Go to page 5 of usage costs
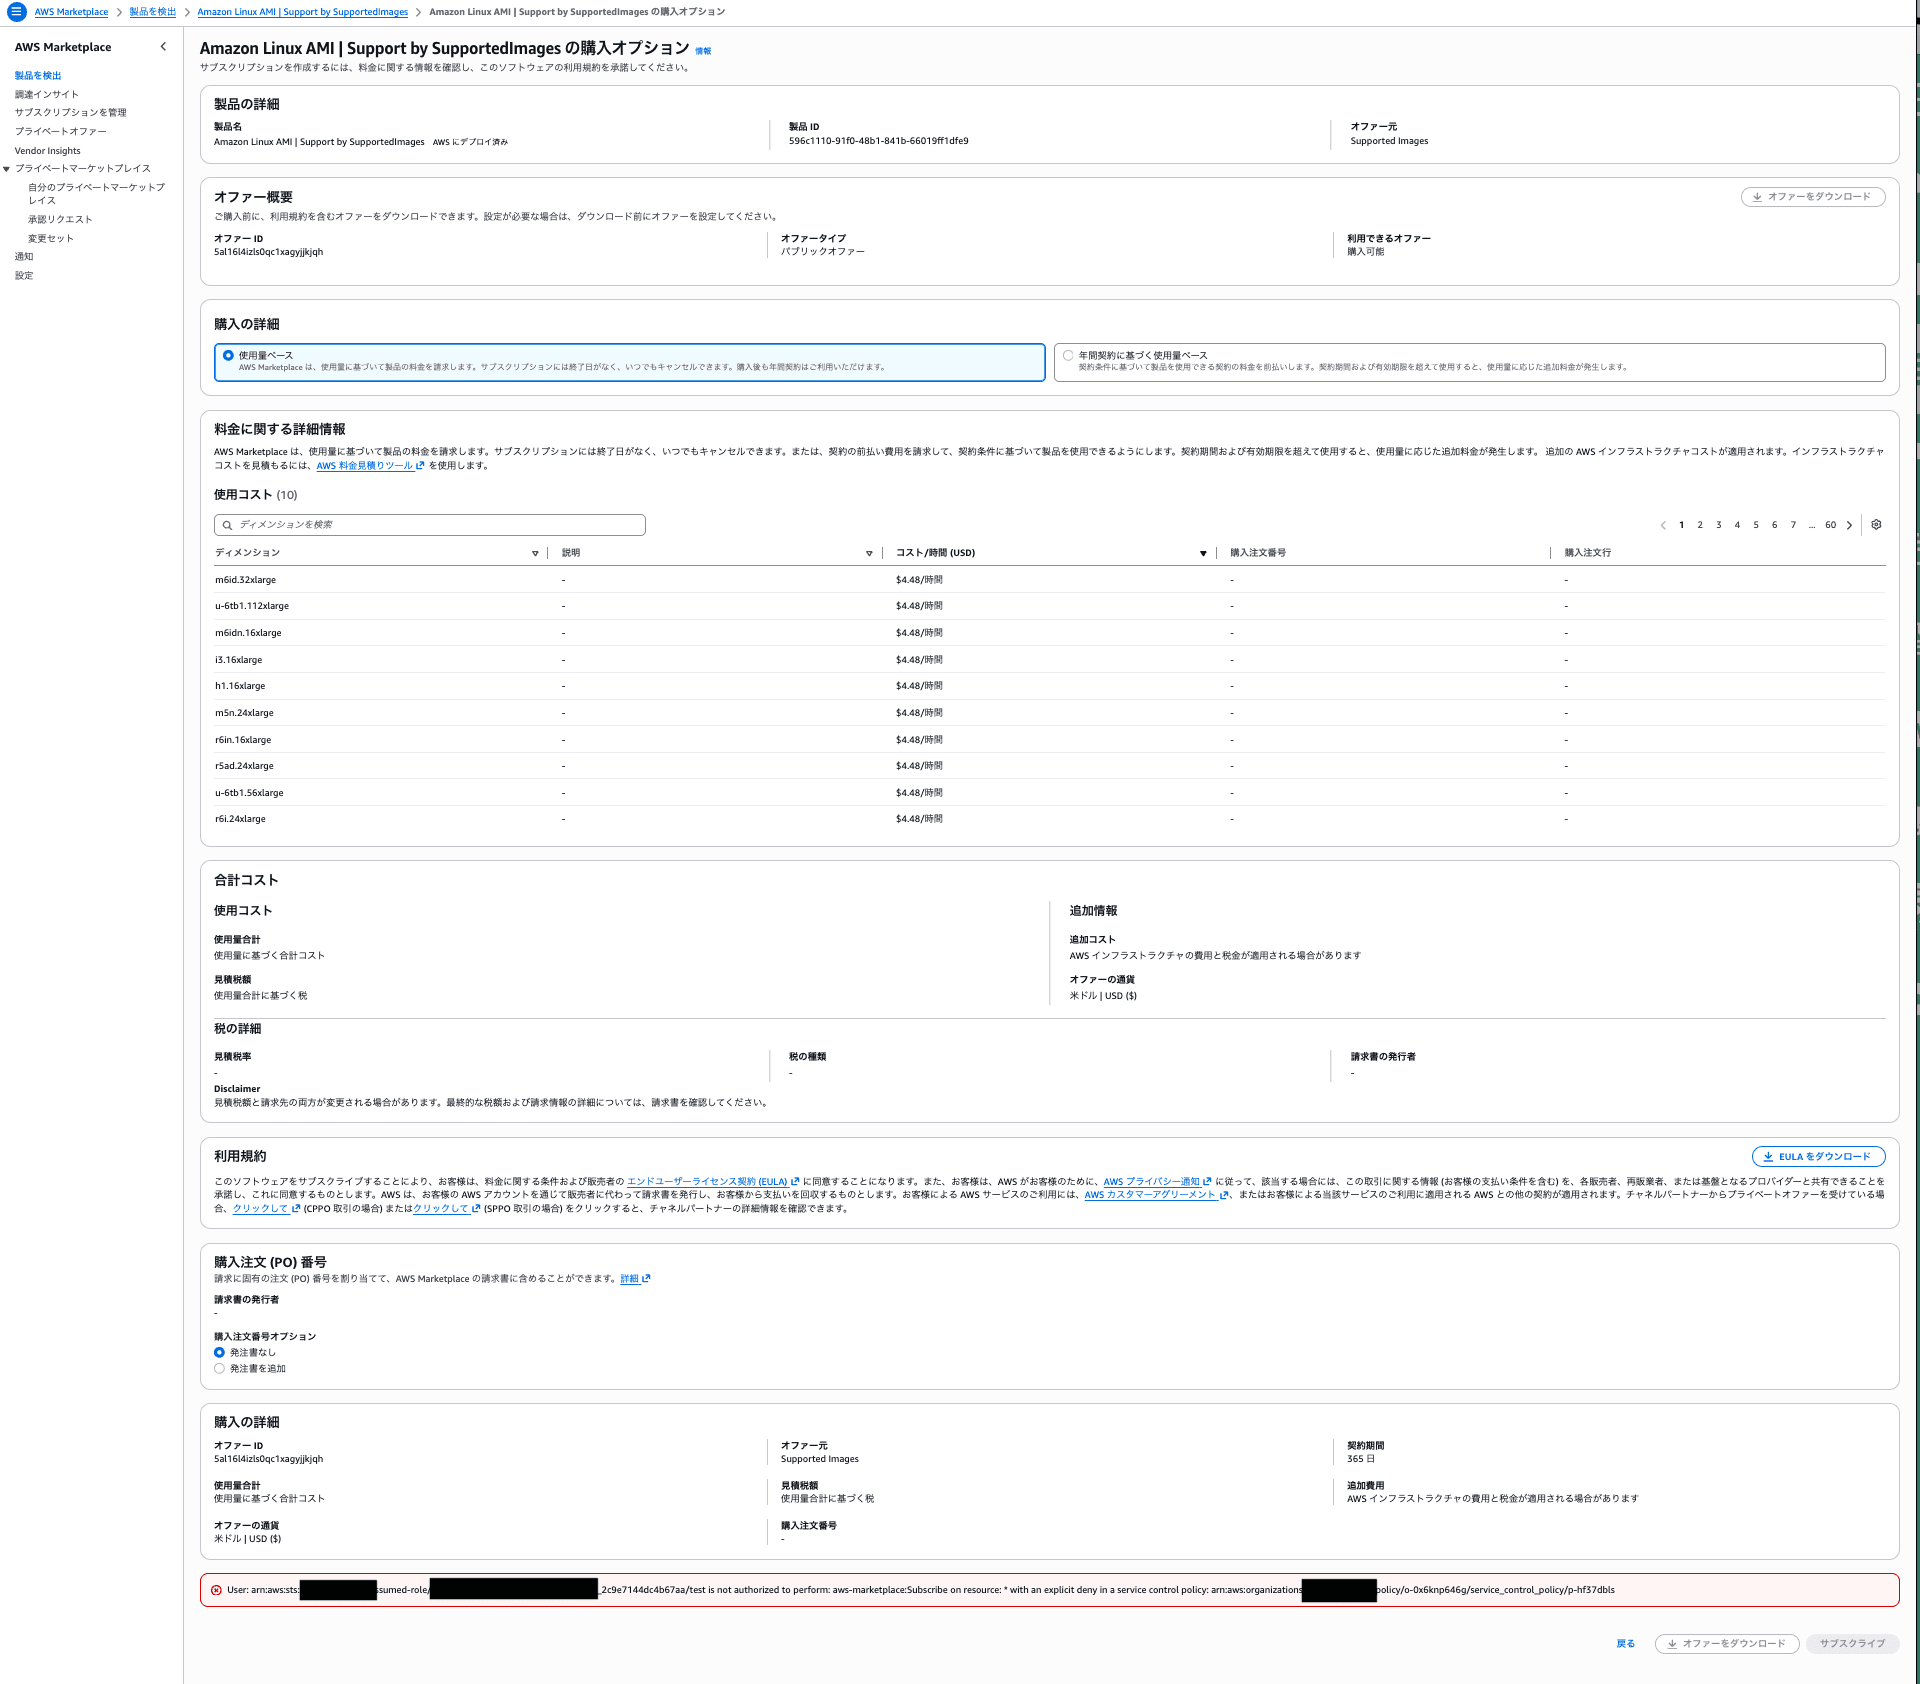1920x1684 pixels. 1756,525
